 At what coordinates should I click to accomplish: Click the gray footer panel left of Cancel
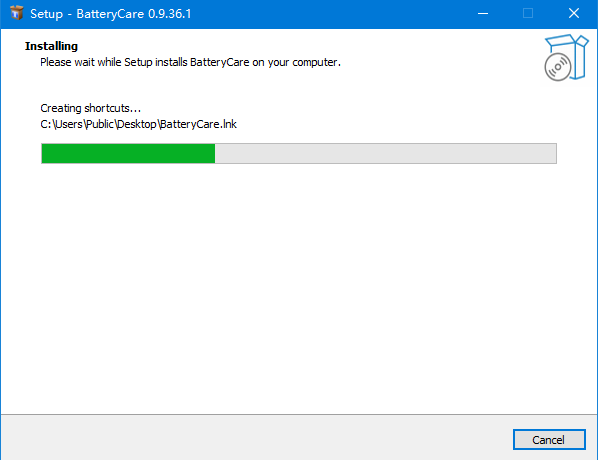(256, 438)
